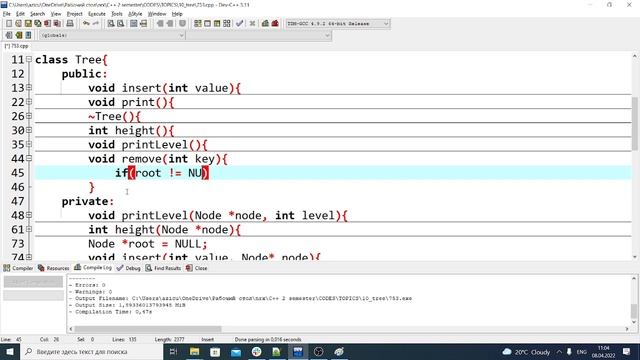Click the Profile Analysis toolbar icon
Viewport: 640px width, 360px height.
pos(265,24)
